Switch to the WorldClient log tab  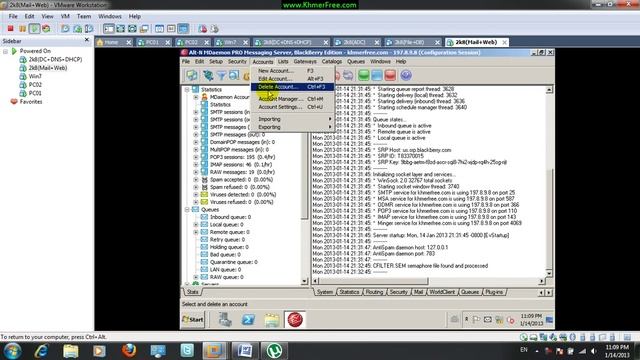pos(442,292)
